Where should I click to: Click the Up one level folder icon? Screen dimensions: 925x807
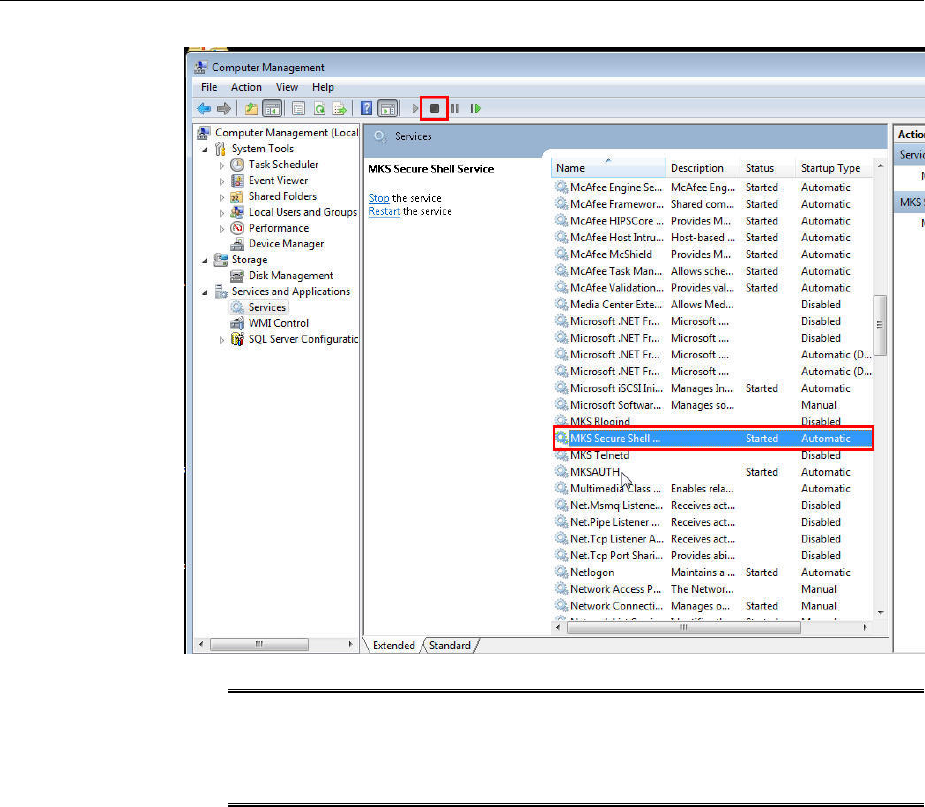coord(252,109)
